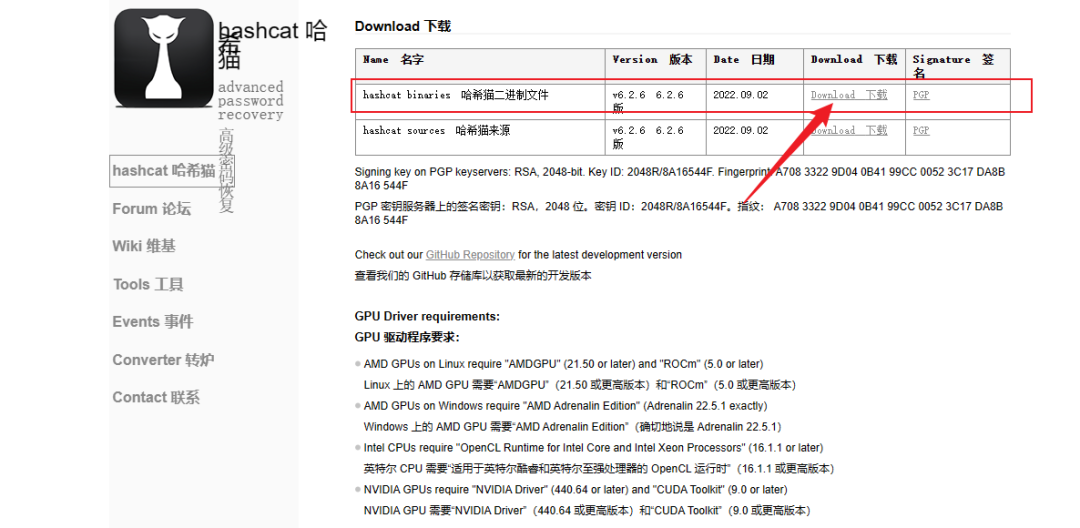The width and height of the screenshot is (1080, 528).
Task: Click the 'hashcat sources 哈希猫来源' cell
Action: [480, 137]
